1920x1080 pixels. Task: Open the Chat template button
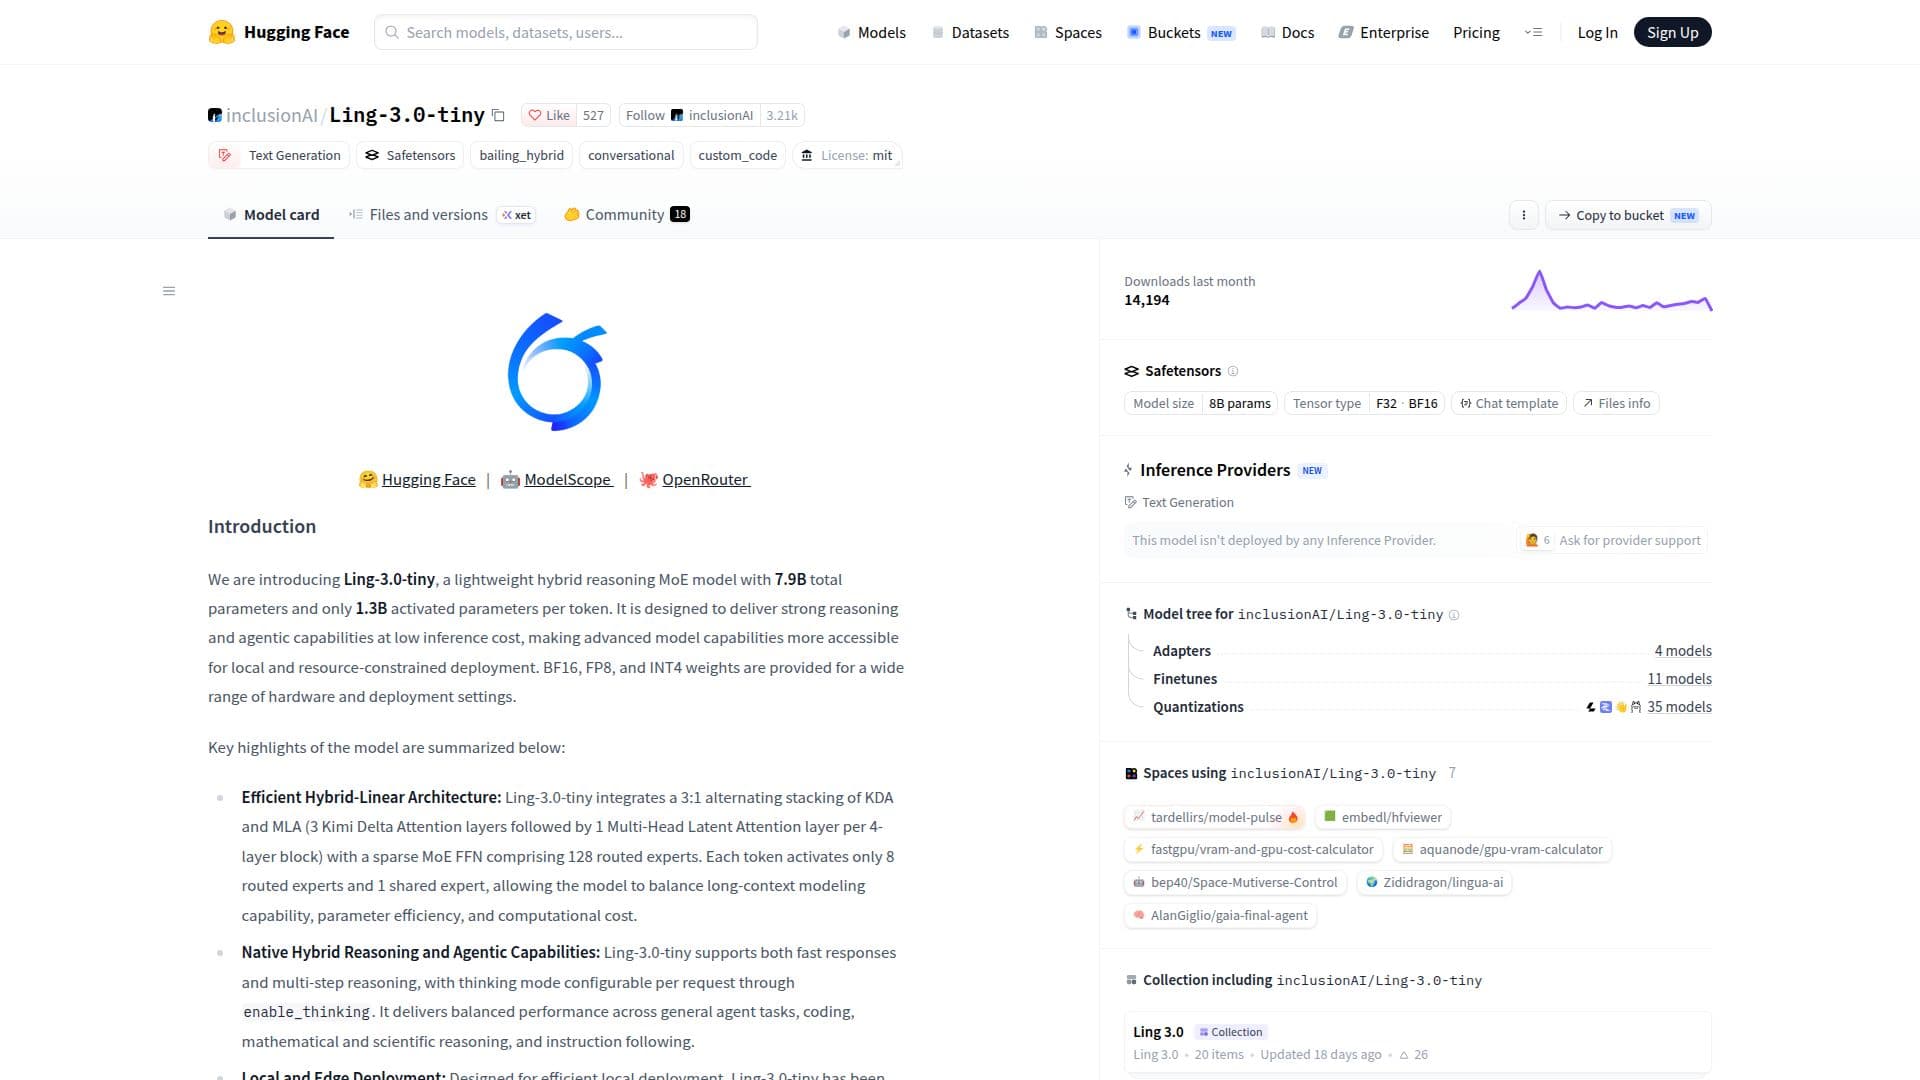[x=1508, y=403]
